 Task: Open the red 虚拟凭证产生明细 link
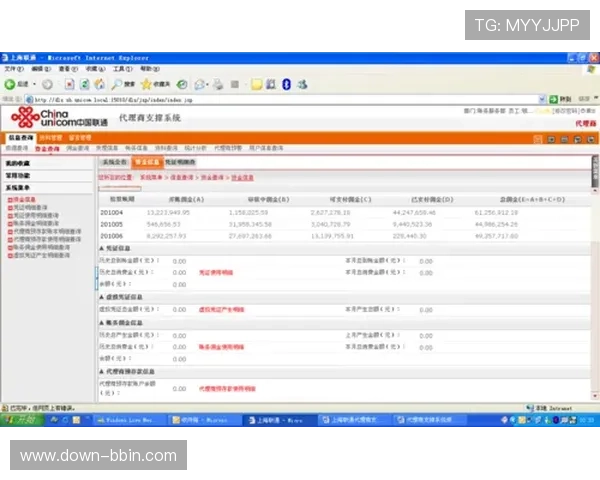(x=222, y=310)
